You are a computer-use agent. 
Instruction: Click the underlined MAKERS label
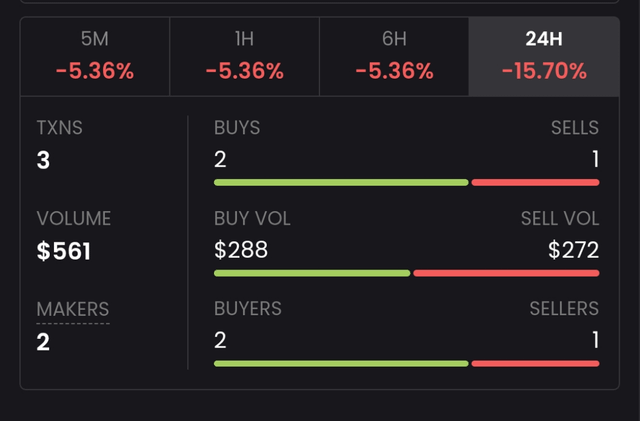pos(73,309)
